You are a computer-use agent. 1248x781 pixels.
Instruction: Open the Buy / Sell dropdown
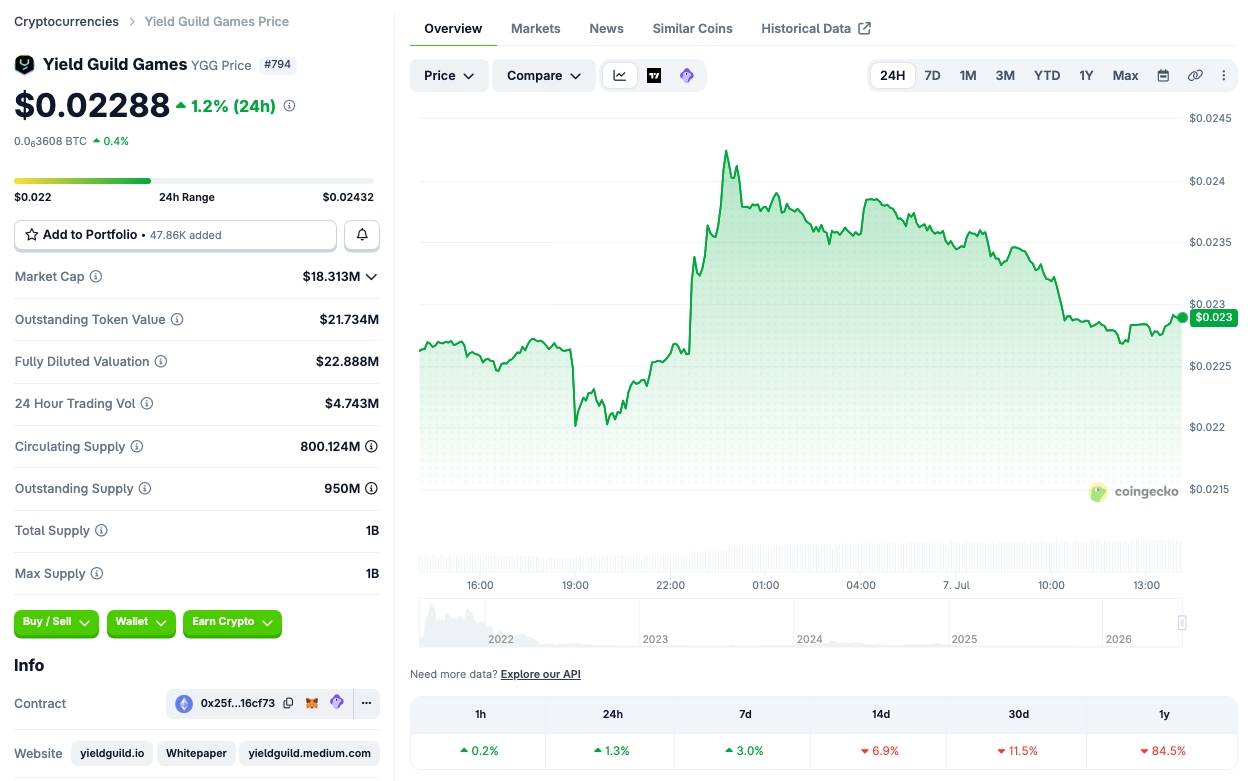(56, 622)
